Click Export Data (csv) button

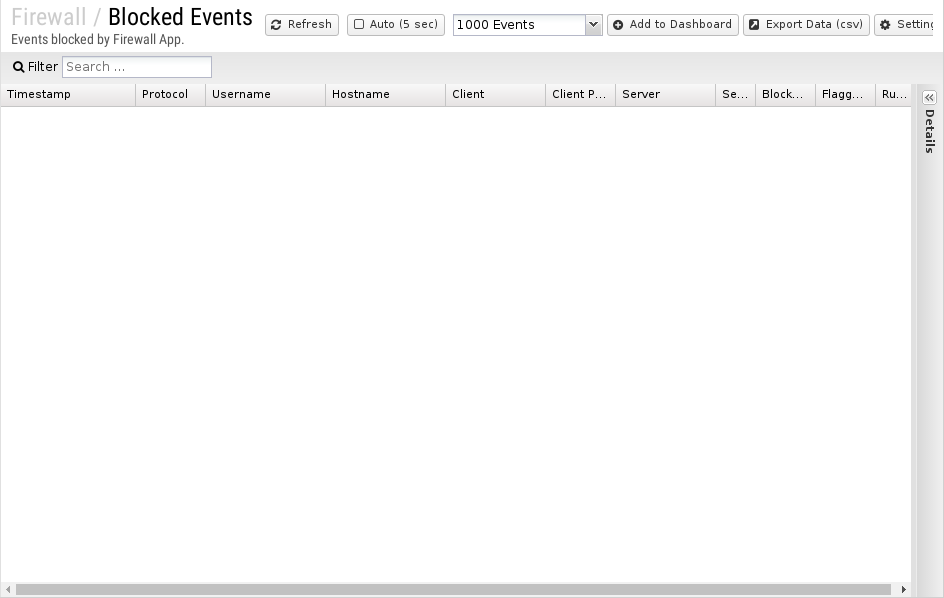pos(806,25)
